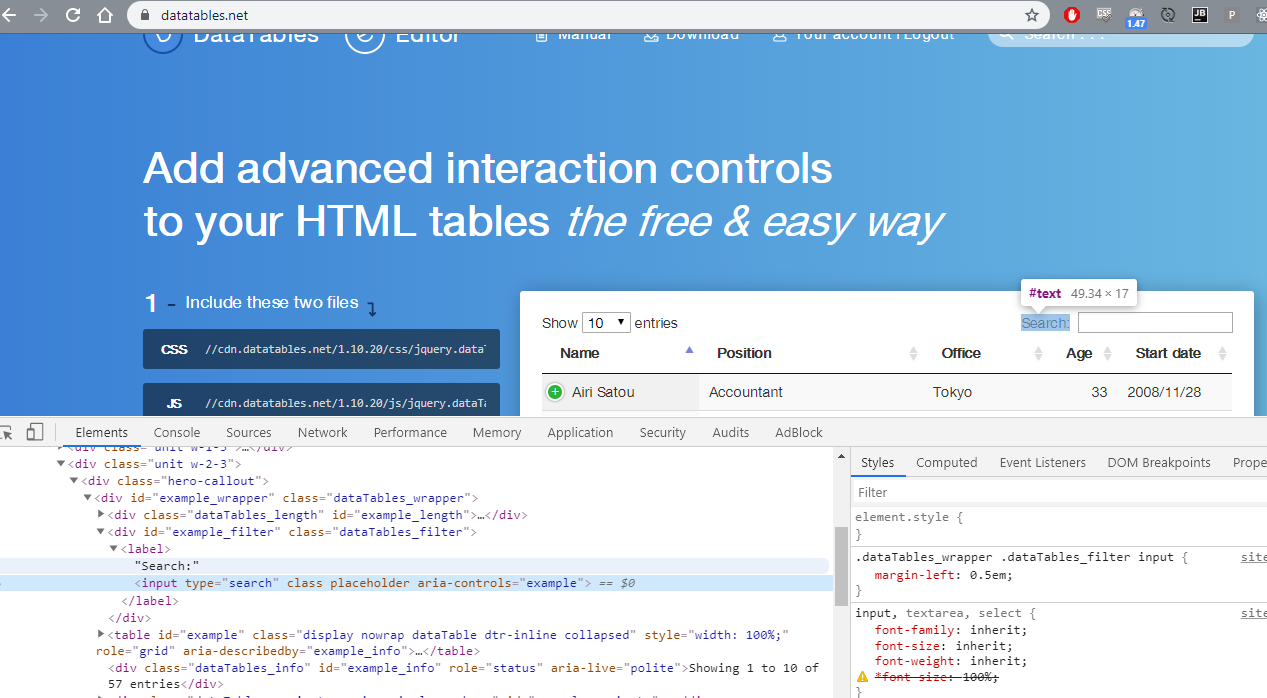Open the React atom extension icon
The image size is (1267, 698).
click(1260, 15)
